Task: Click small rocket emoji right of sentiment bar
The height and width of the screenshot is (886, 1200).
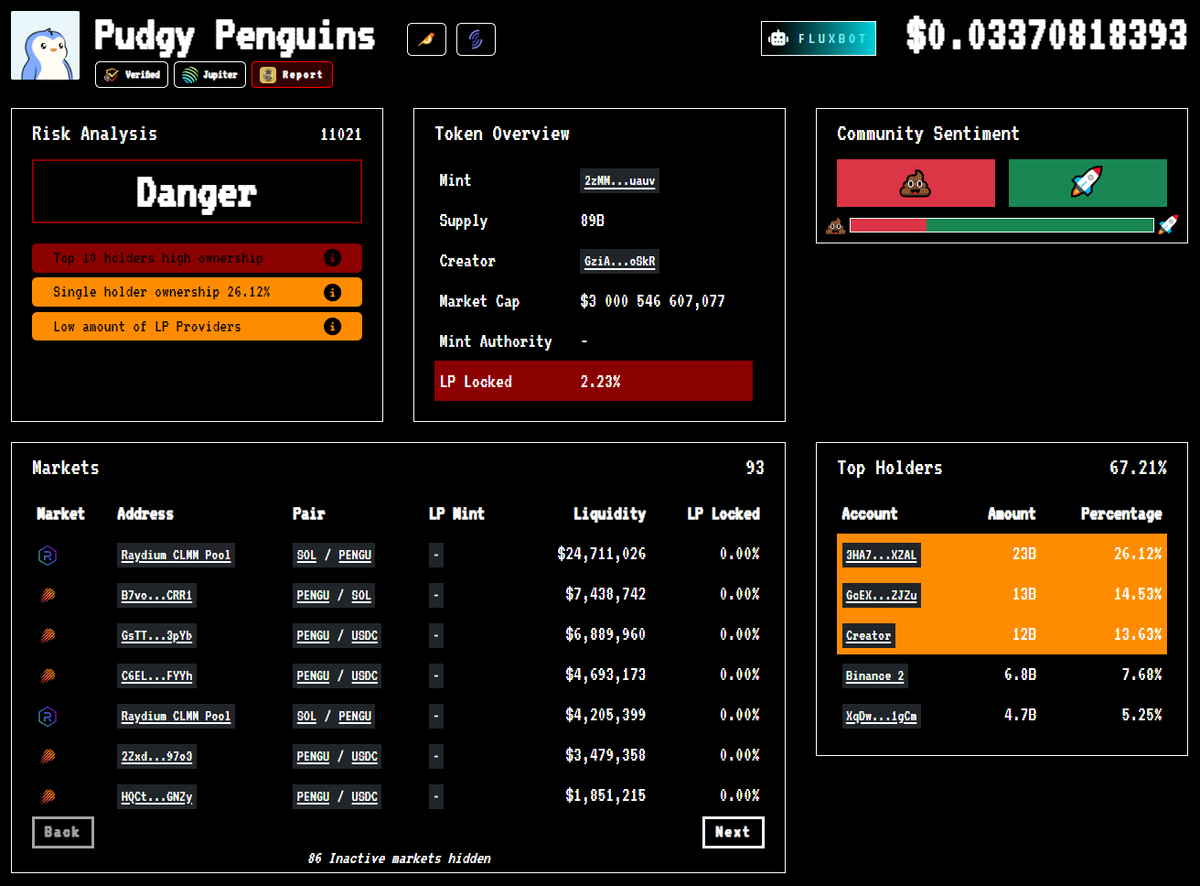Action: click(1168, 225)
